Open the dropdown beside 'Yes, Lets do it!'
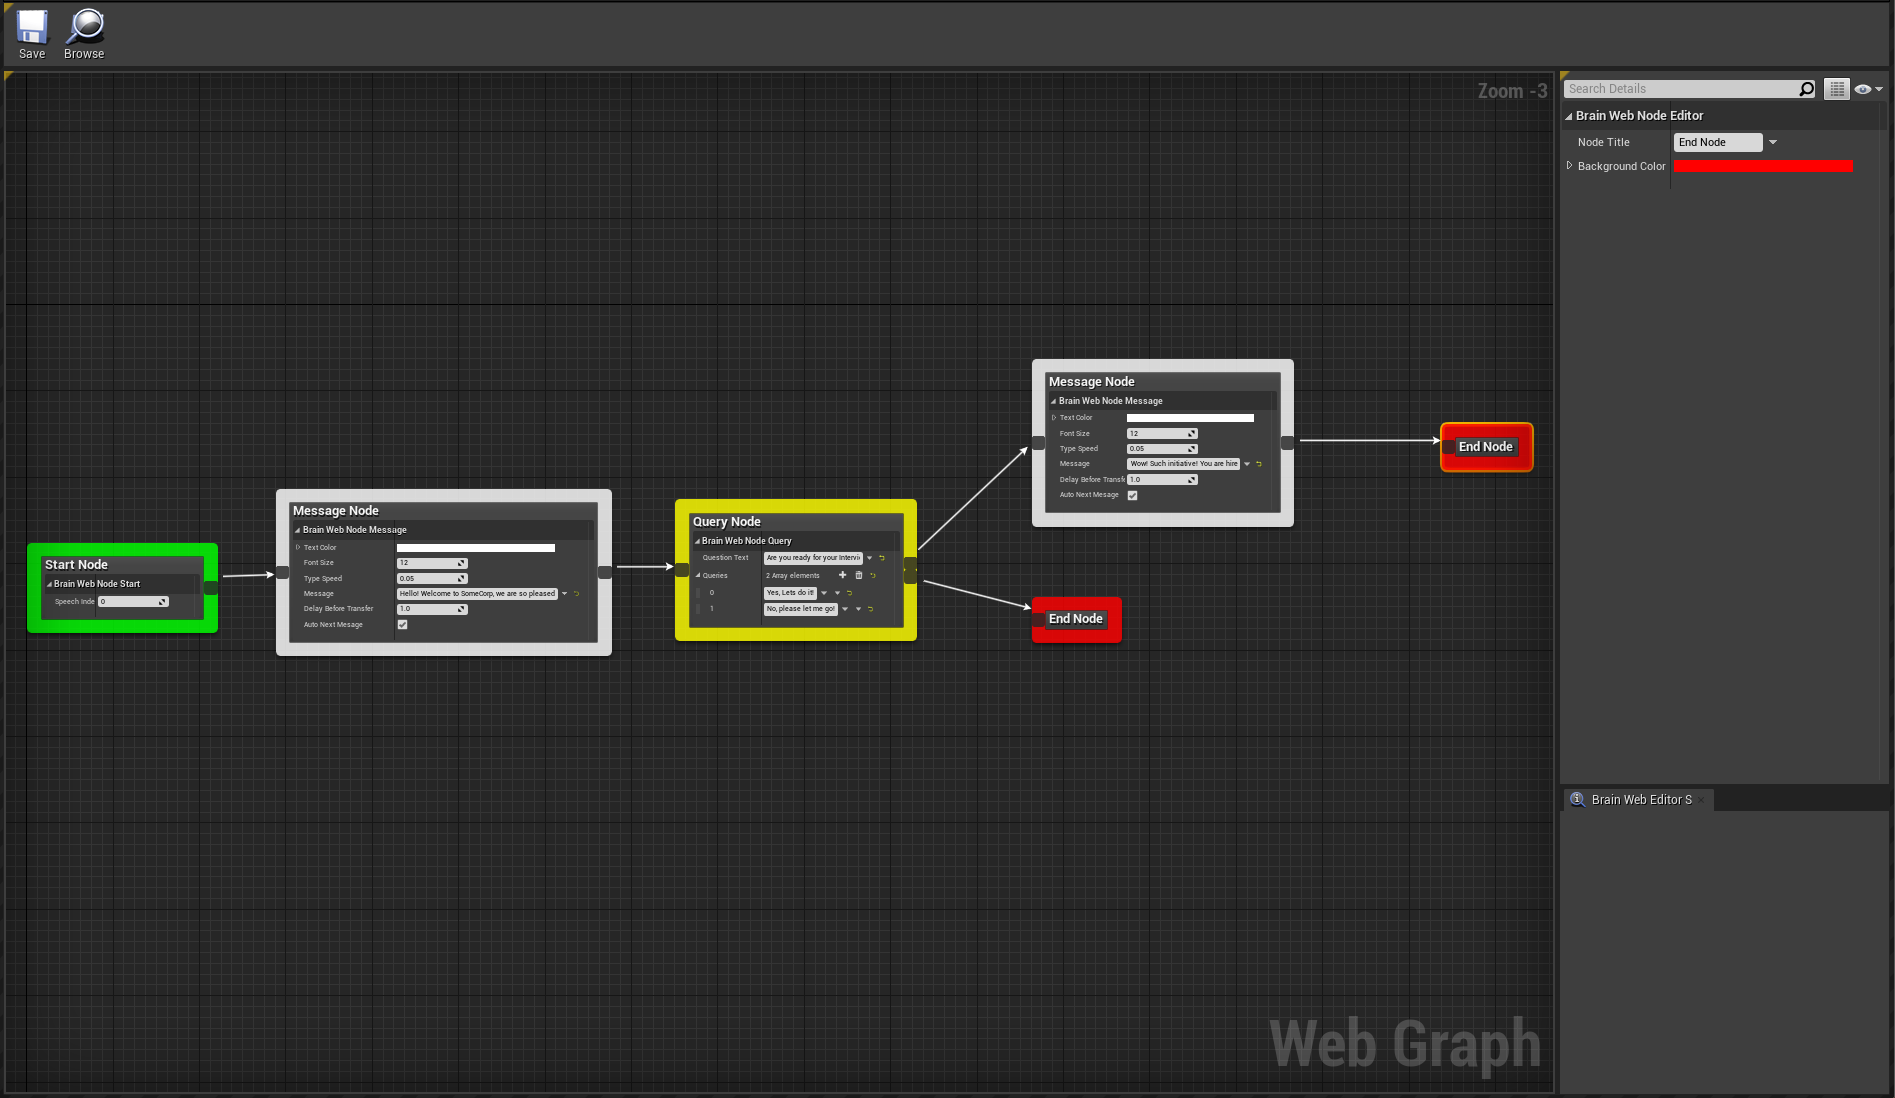 (824, 593)
